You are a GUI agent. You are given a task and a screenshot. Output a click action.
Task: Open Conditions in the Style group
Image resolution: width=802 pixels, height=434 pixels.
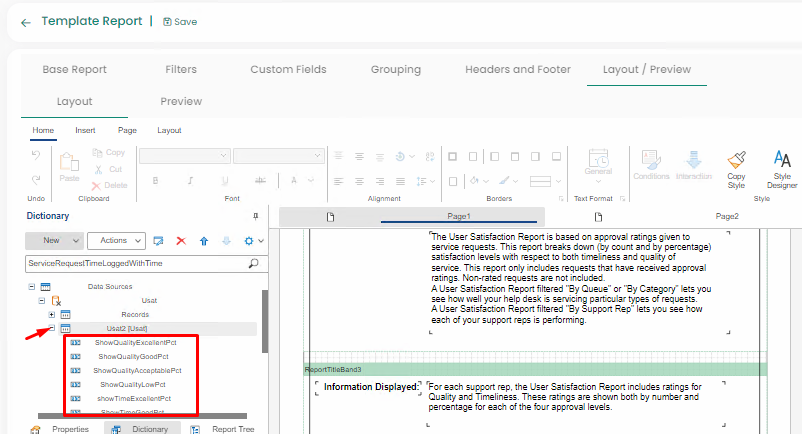pos(651,165)
